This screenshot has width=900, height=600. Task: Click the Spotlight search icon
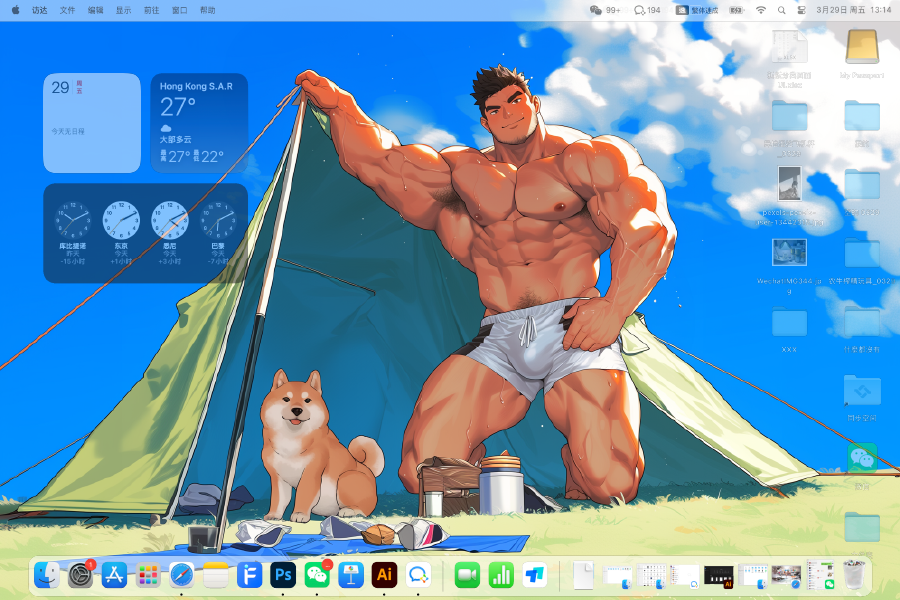(781, 9)
